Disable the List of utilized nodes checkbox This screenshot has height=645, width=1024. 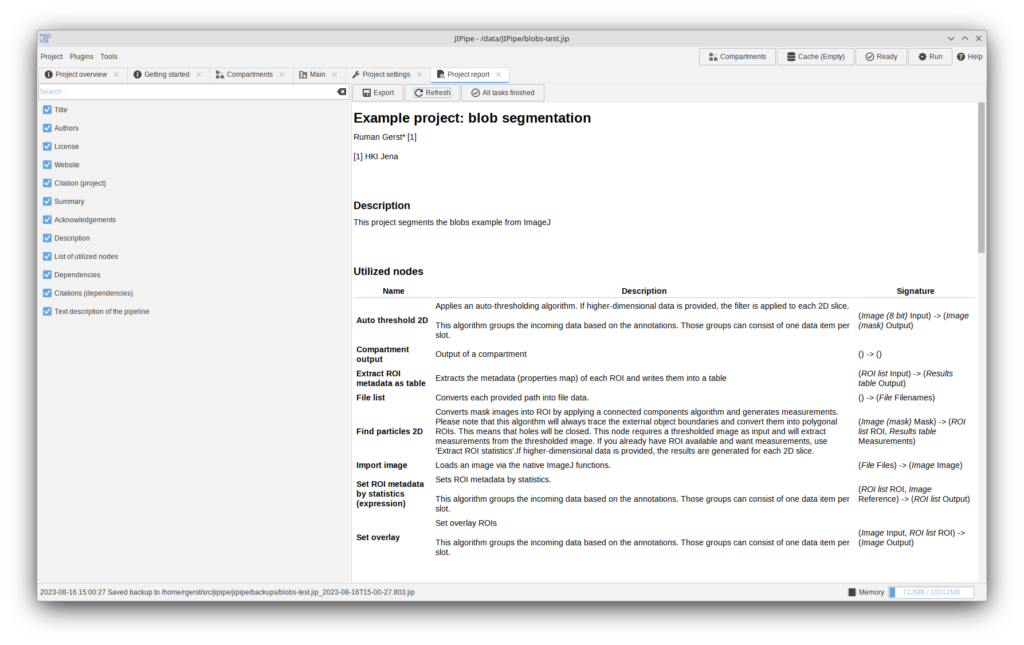(x=47, y=256)
